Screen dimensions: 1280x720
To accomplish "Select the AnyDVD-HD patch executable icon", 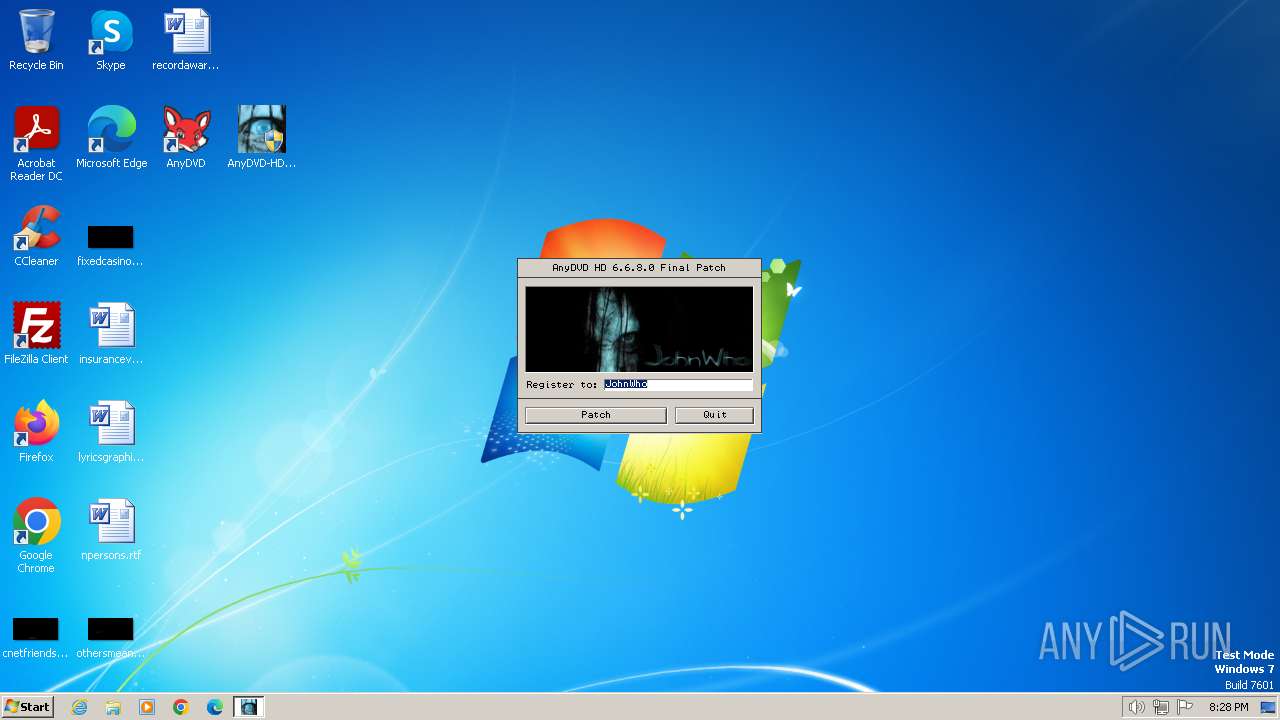I will coord(261,138).
